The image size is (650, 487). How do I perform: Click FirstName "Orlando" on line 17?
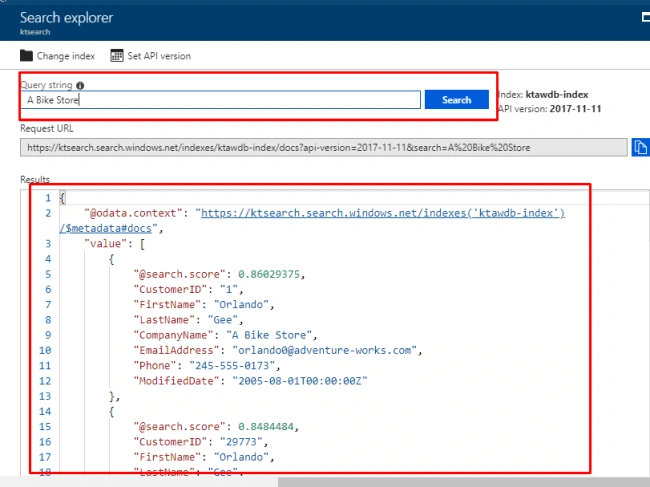click(241, 457)
